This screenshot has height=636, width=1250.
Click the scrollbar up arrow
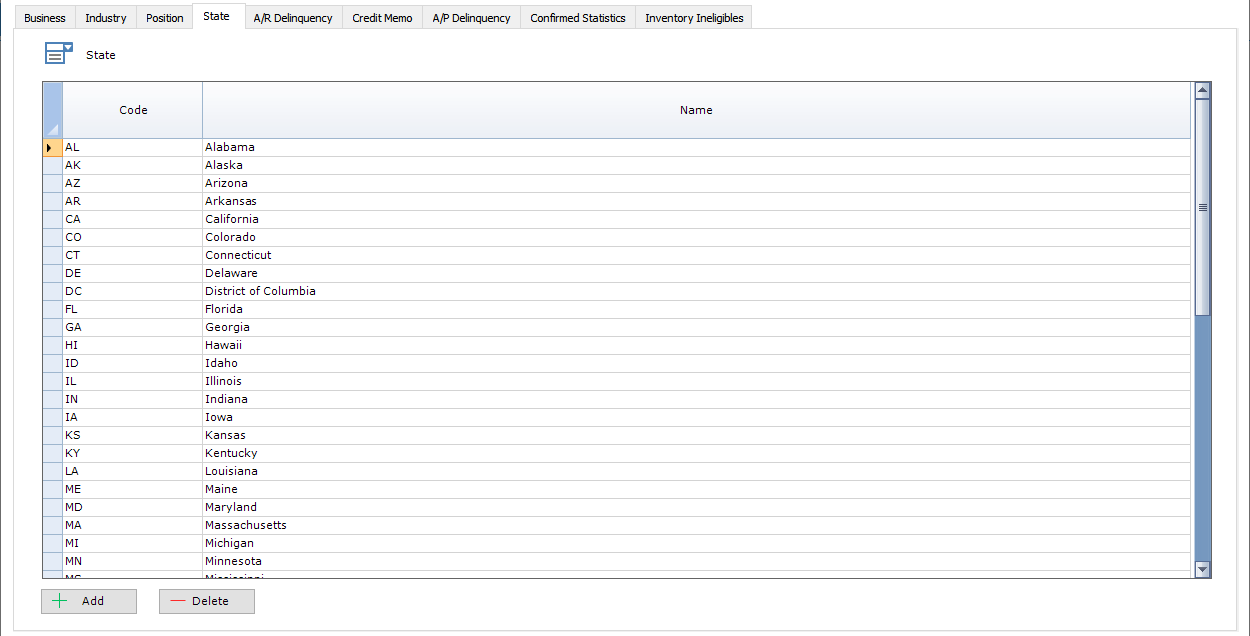pyautogui.click(x=1203, y=90)
